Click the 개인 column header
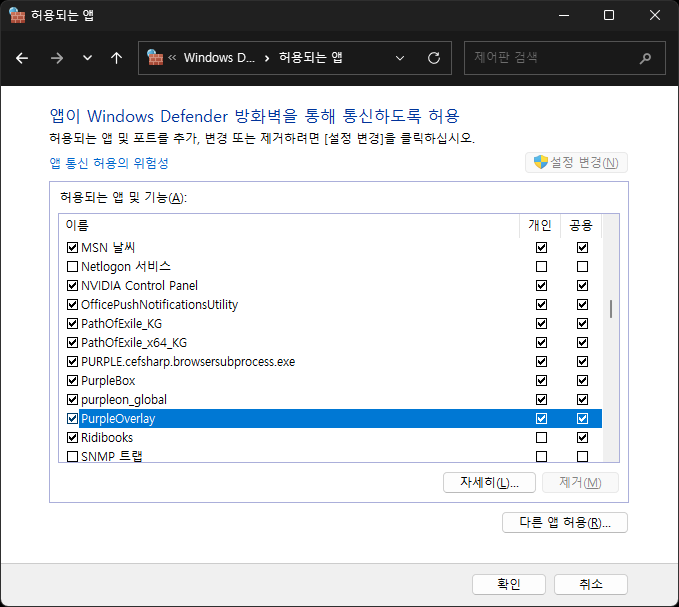679x607 pixels. tap(540, 226)
